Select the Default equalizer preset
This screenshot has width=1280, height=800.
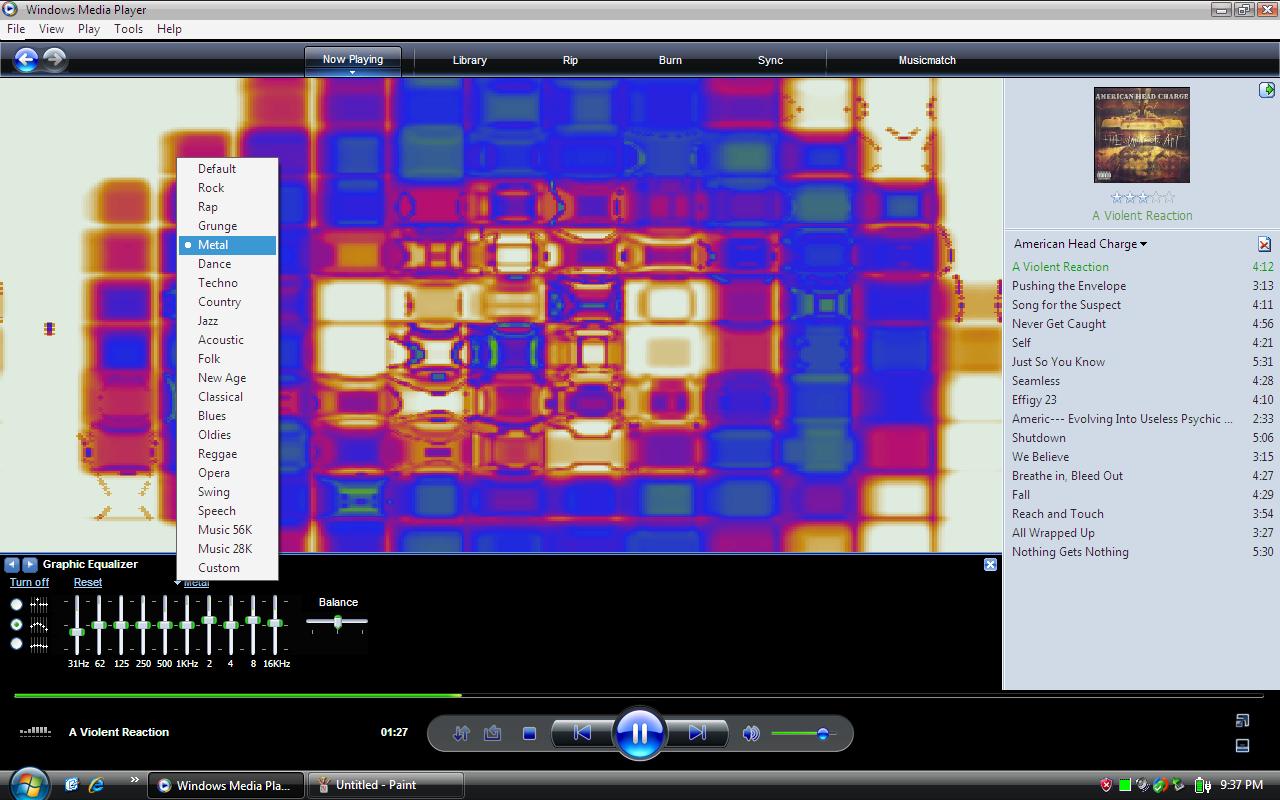pyautogui.click(x=227, y=169)
